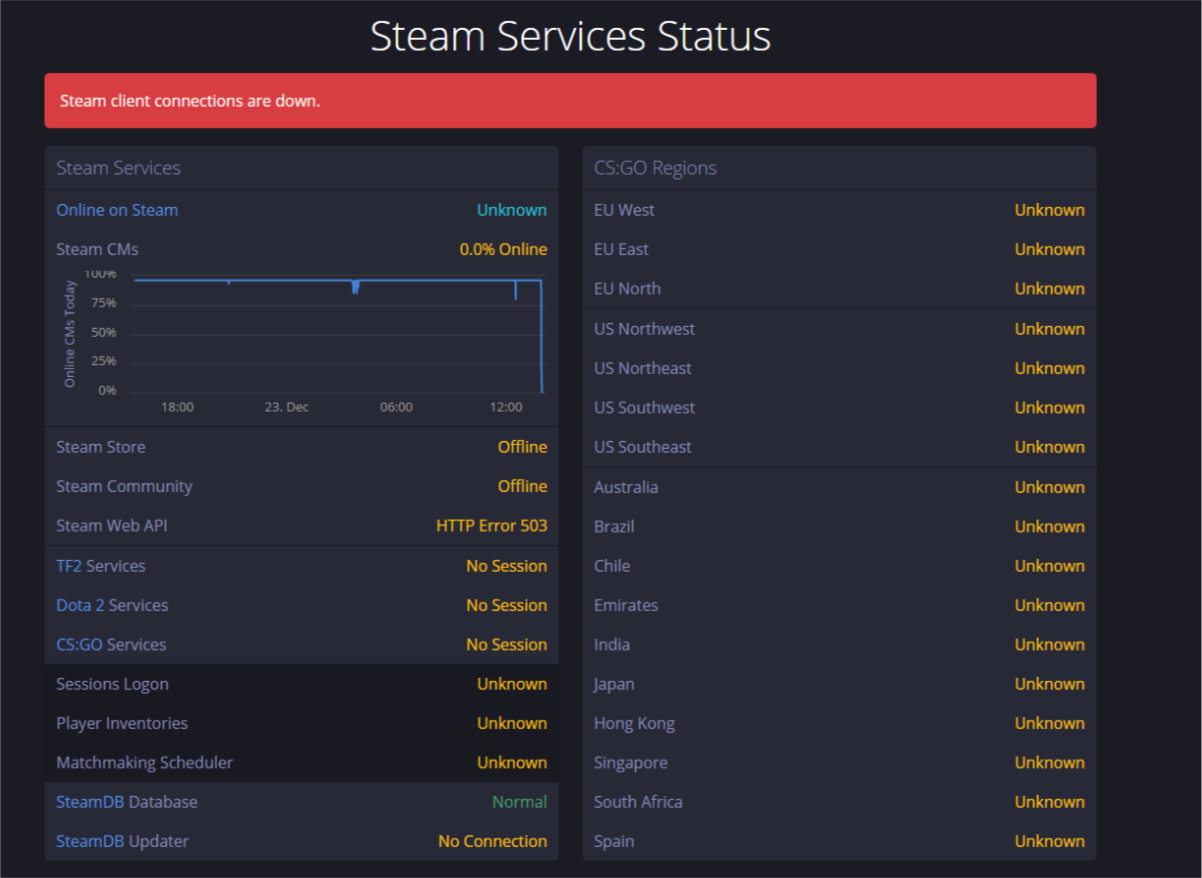Click the Steam Services Status page title
This screenshot has width=1202, height=878.
pyautogui.click(x=570, y=36)
